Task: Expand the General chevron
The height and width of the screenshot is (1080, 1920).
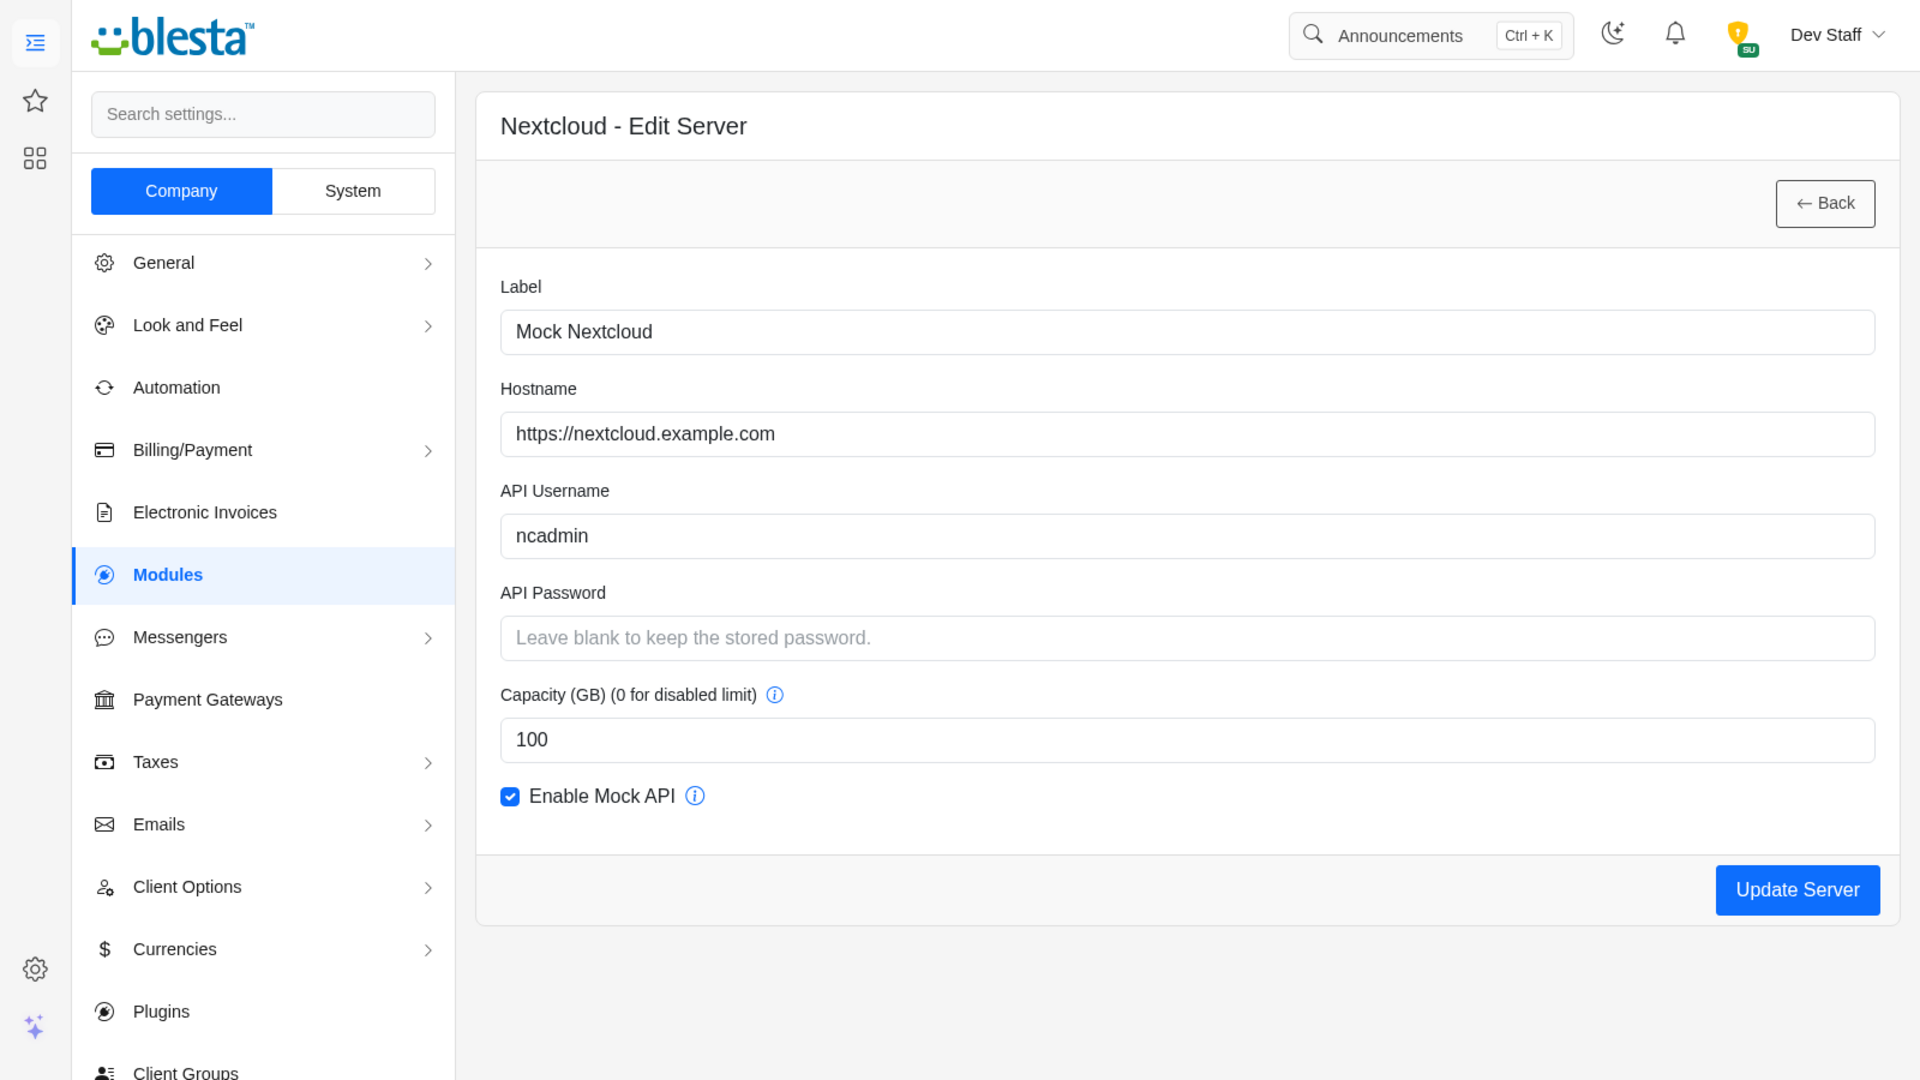Action: 428,264
